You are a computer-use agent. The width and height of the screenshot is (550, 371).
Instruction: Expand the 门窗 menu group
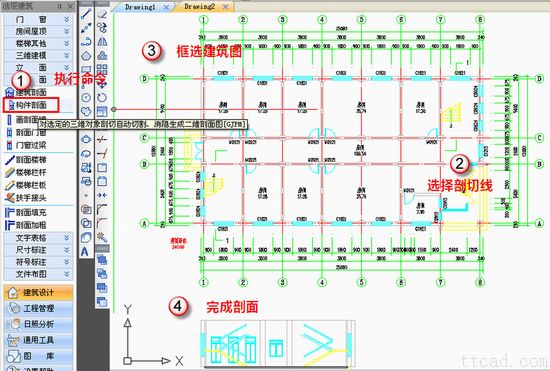[38, 20]
